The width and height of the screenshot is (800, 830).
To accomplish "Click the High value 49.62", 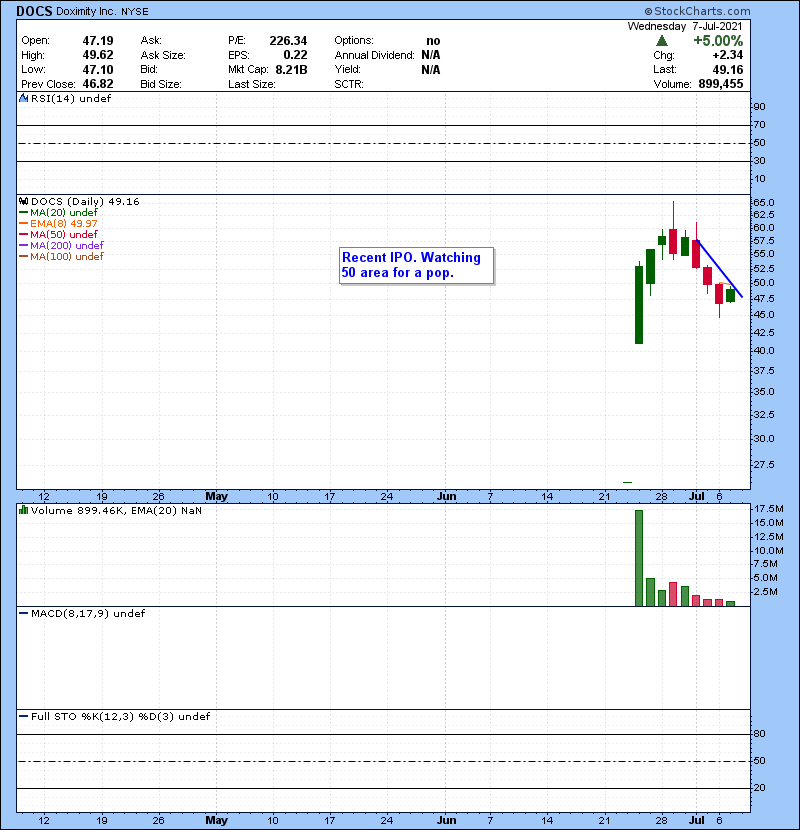I will [x=98, y=55].
